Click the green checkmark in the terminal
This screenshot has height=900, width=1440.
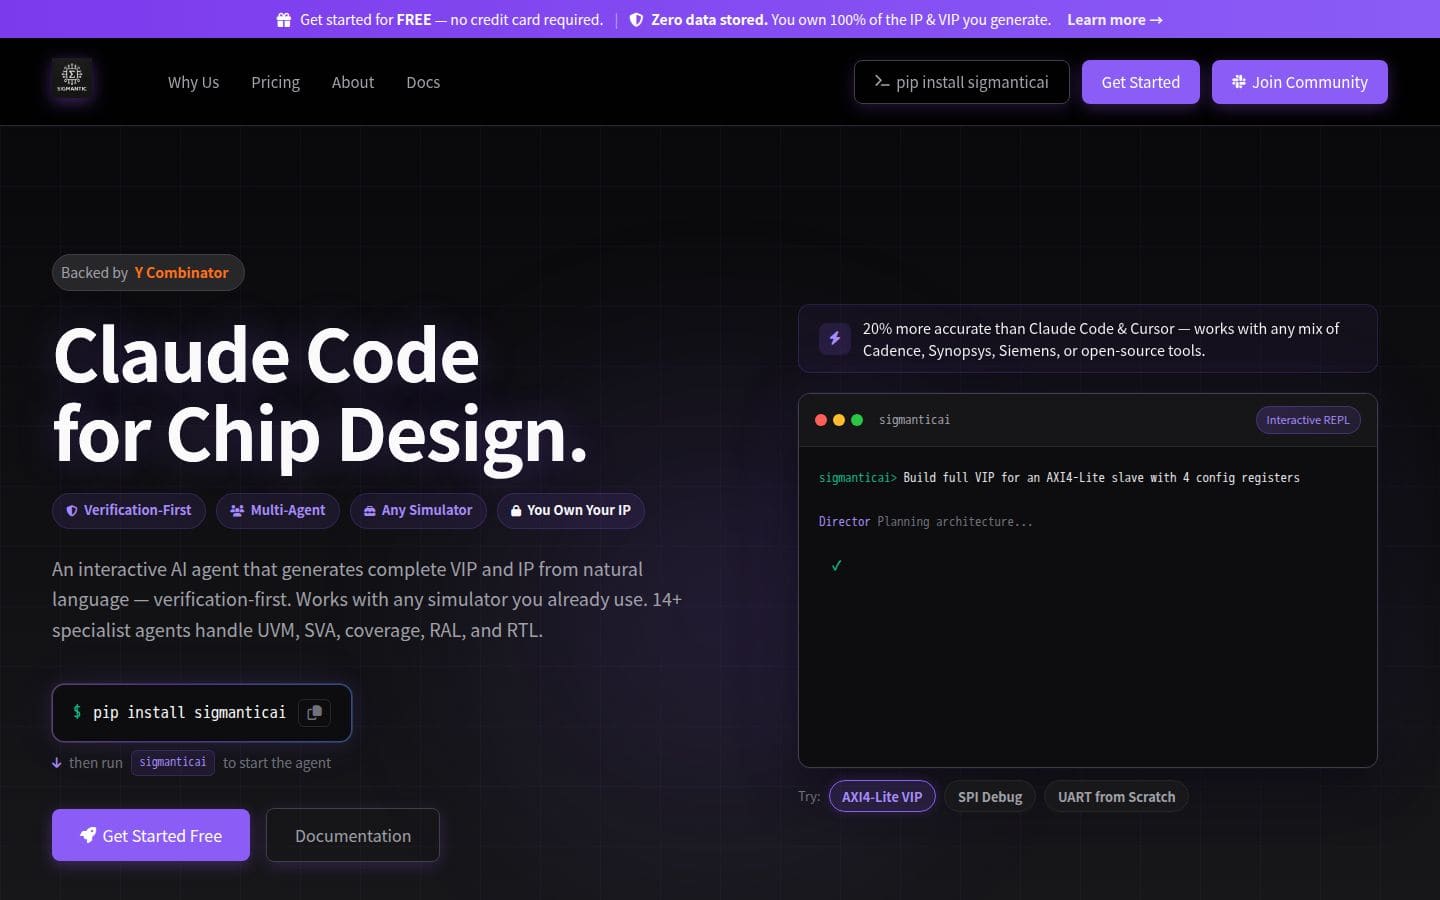coord(837,566)
